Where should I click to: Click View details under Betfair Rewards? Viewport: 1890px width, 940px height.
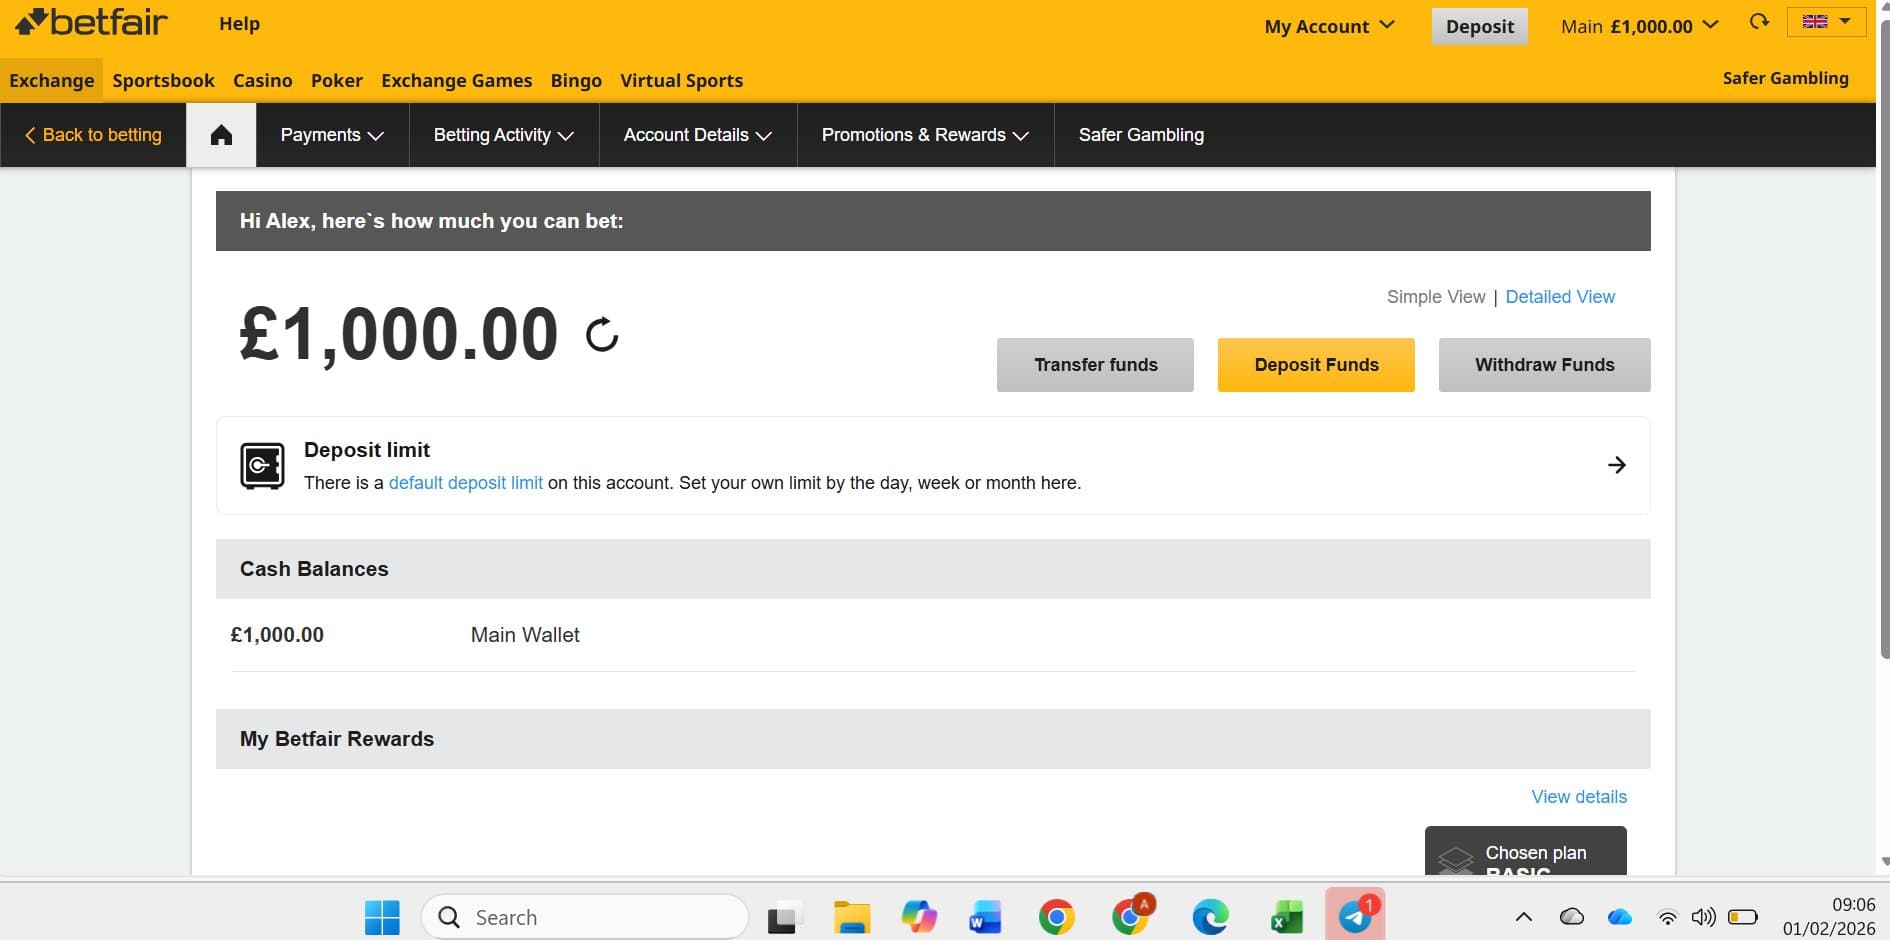tap(1579, 797)
